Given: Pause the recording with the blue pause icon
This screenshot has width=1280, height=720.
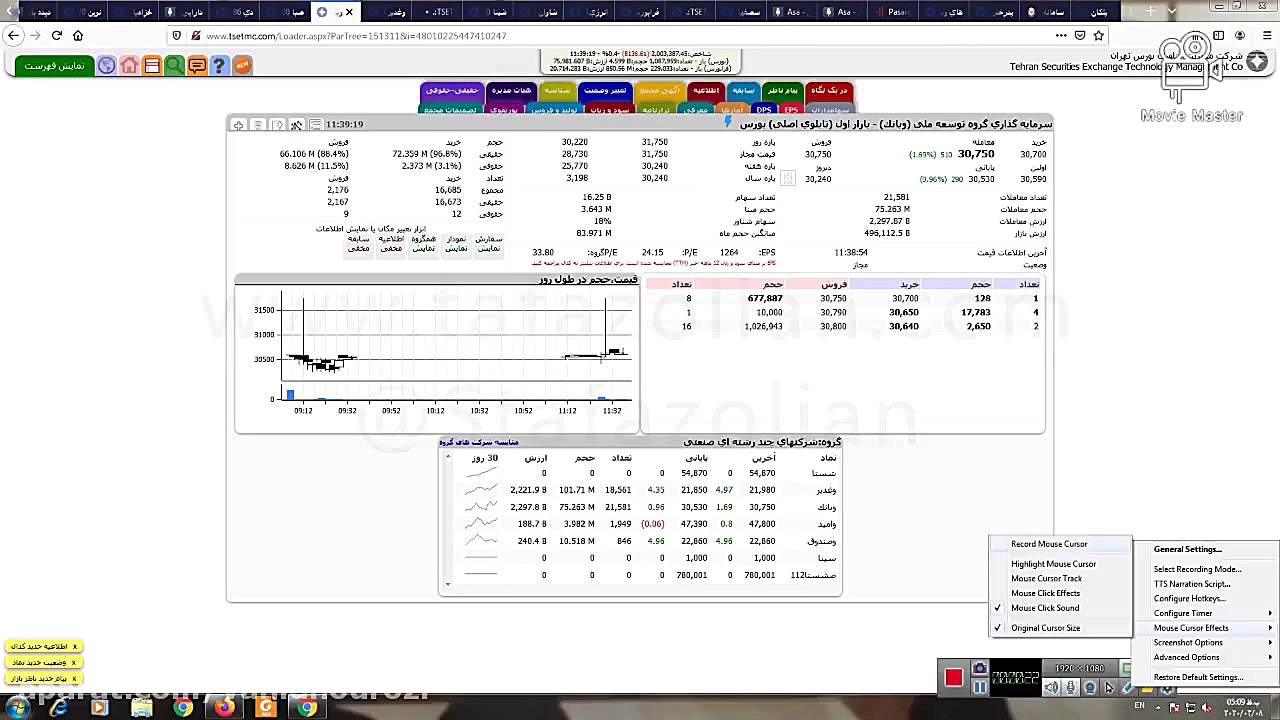Looking at the screenshot, I should pos(979,686).
